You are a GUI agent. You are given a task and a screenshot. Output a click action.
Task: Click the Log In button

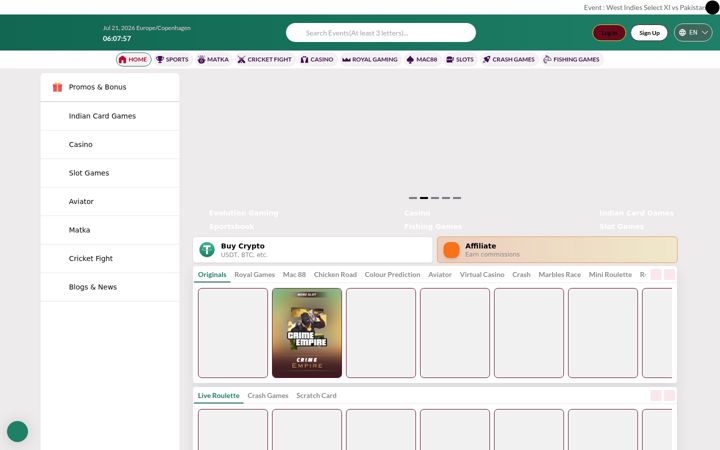[x=609, y=33]
